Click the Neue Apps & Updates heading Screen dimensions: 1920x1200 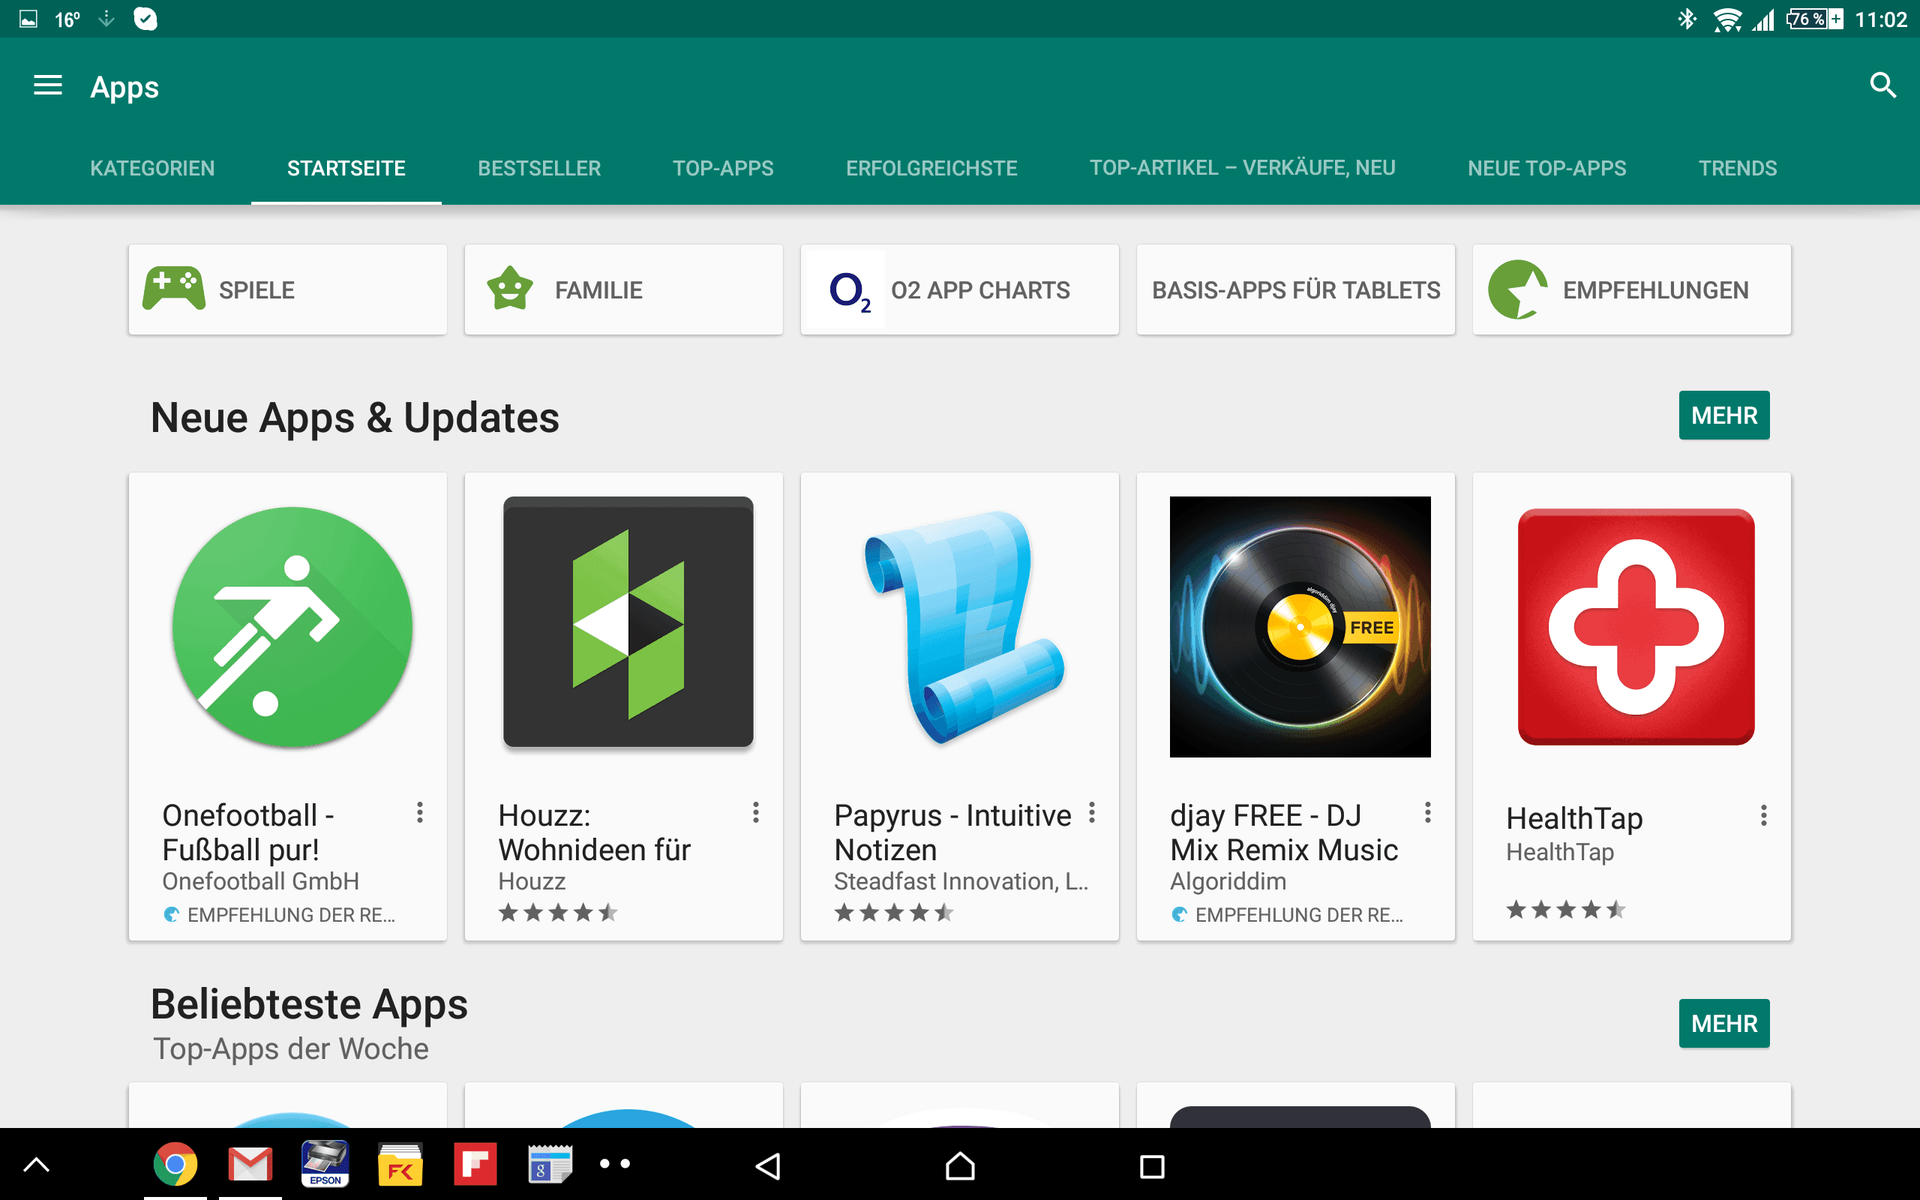(354, 417)
